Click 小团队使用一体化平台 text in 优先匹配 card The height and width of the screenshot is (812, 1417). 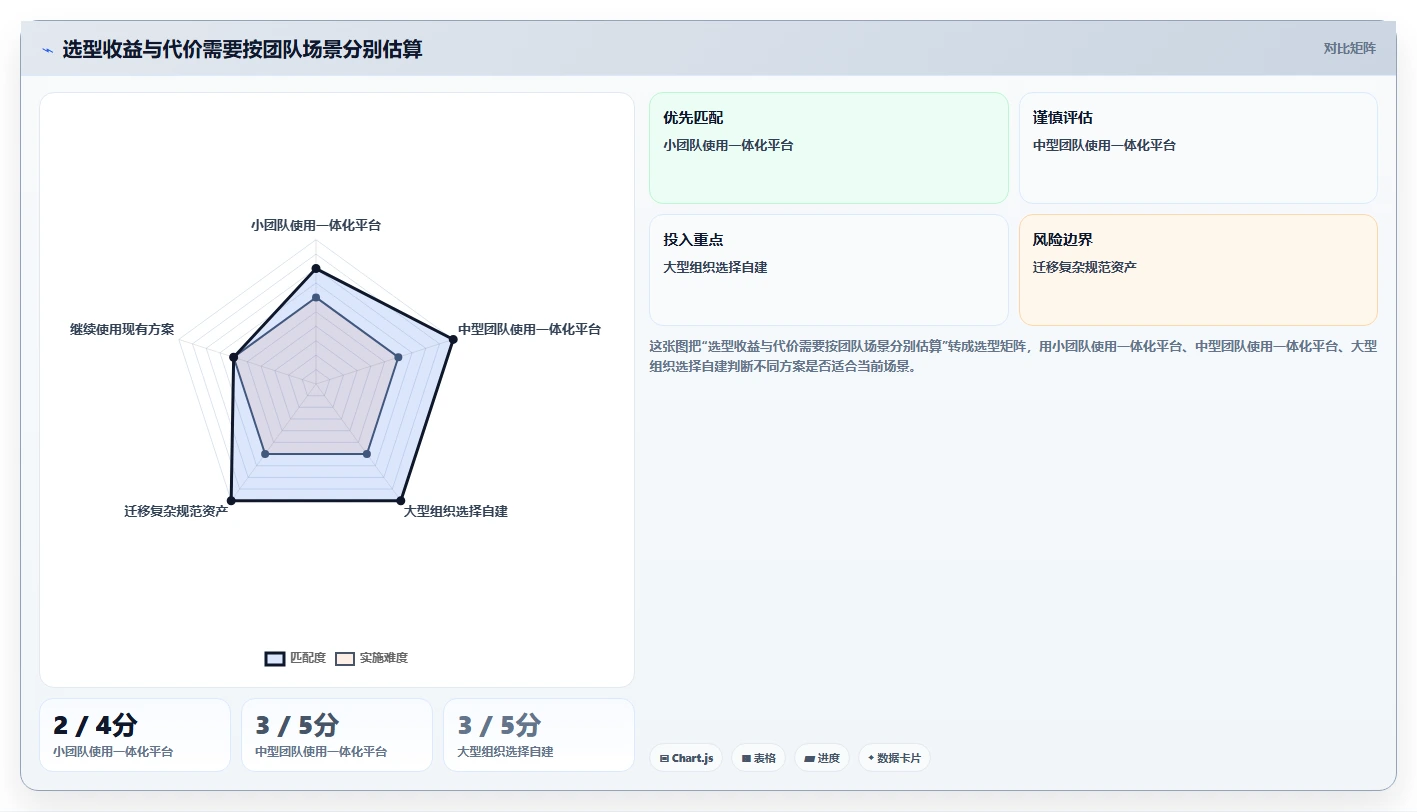pyautogui.click(x=728, y=145)
